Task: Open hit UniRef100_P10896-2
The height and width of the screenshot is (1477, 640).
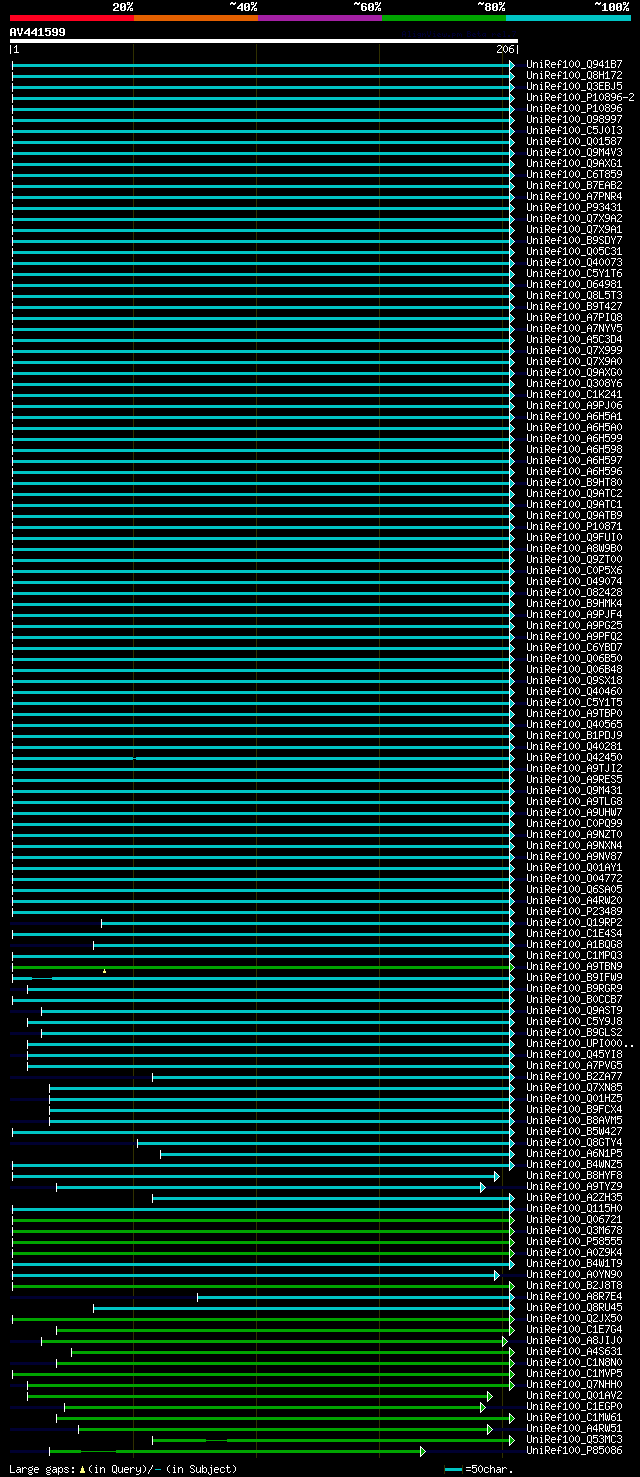Action: tap(580, 97)
